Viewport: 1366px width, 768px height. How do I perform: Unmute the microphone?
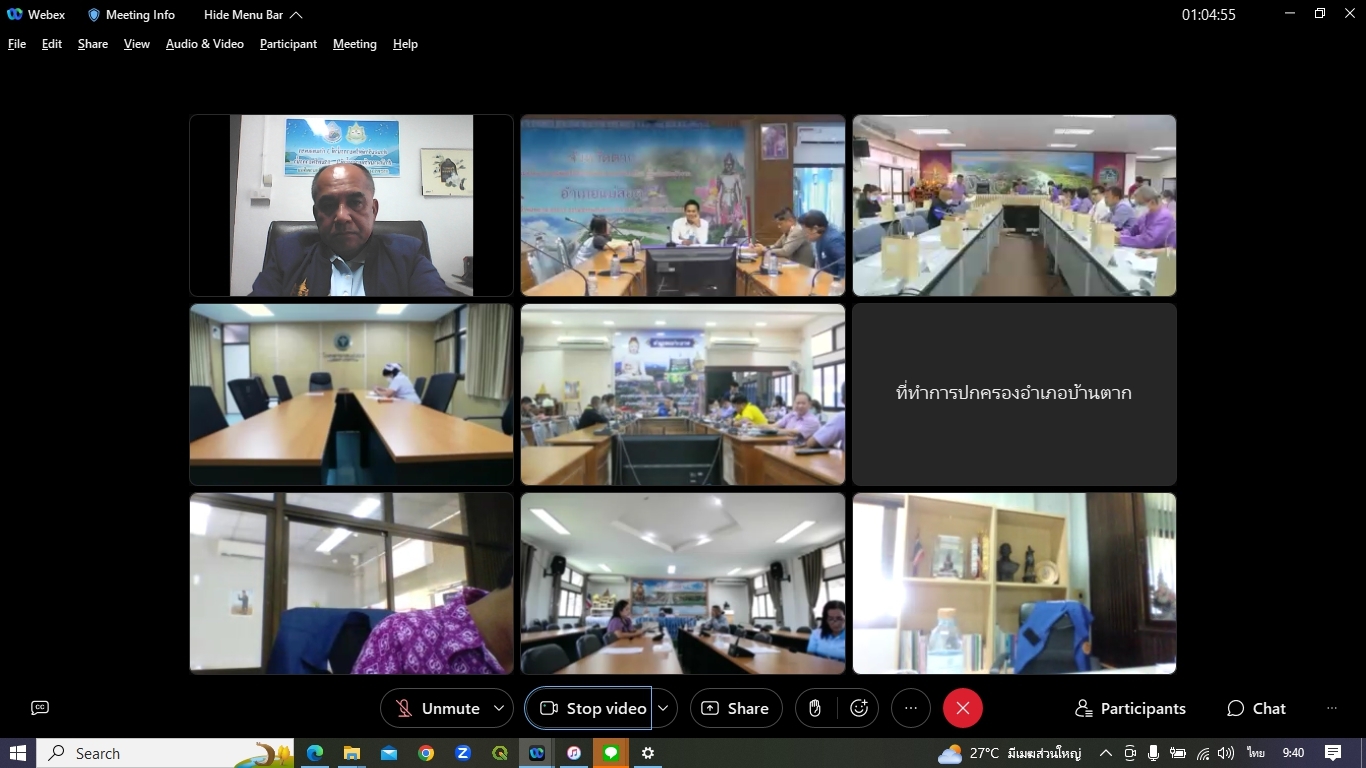[x=438, y=708]
